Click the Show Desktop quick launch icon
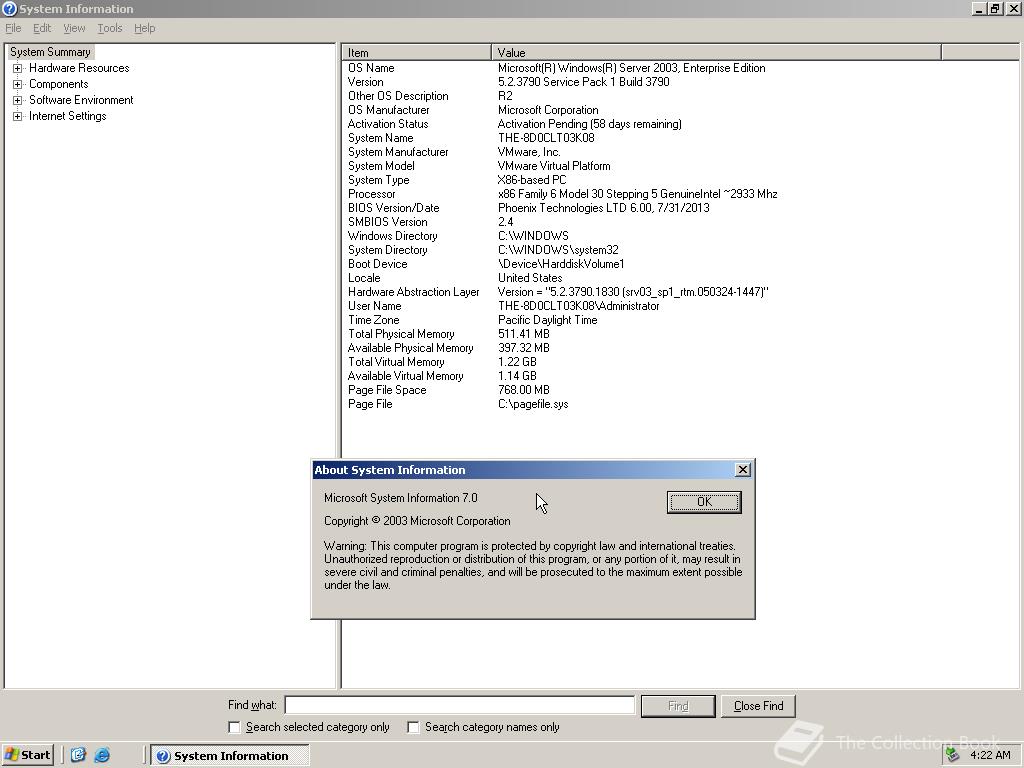The width and height of the screenshot is (1024, 768). click(78, 755)
